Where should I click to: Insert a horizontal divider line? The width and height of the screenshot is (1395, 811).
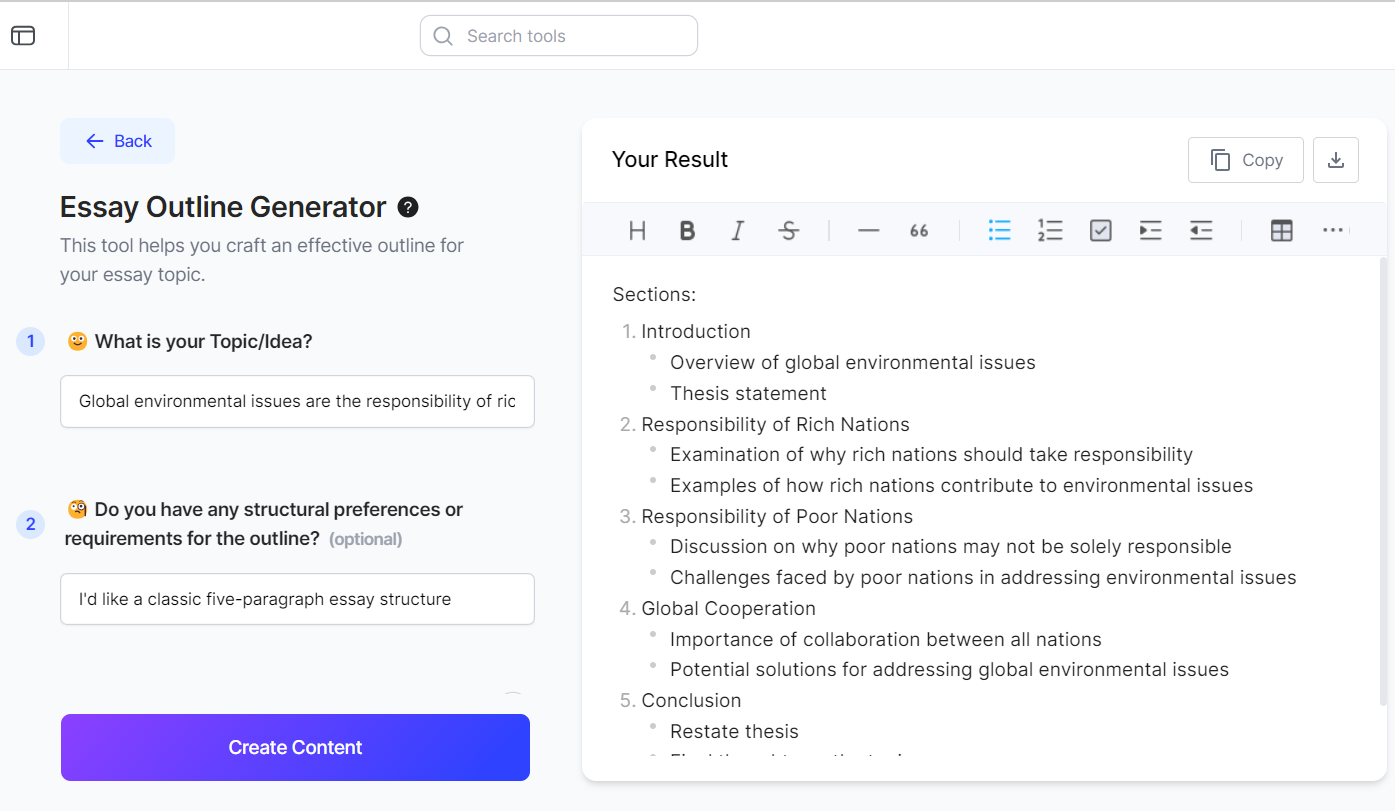click(x=868, y=231)
